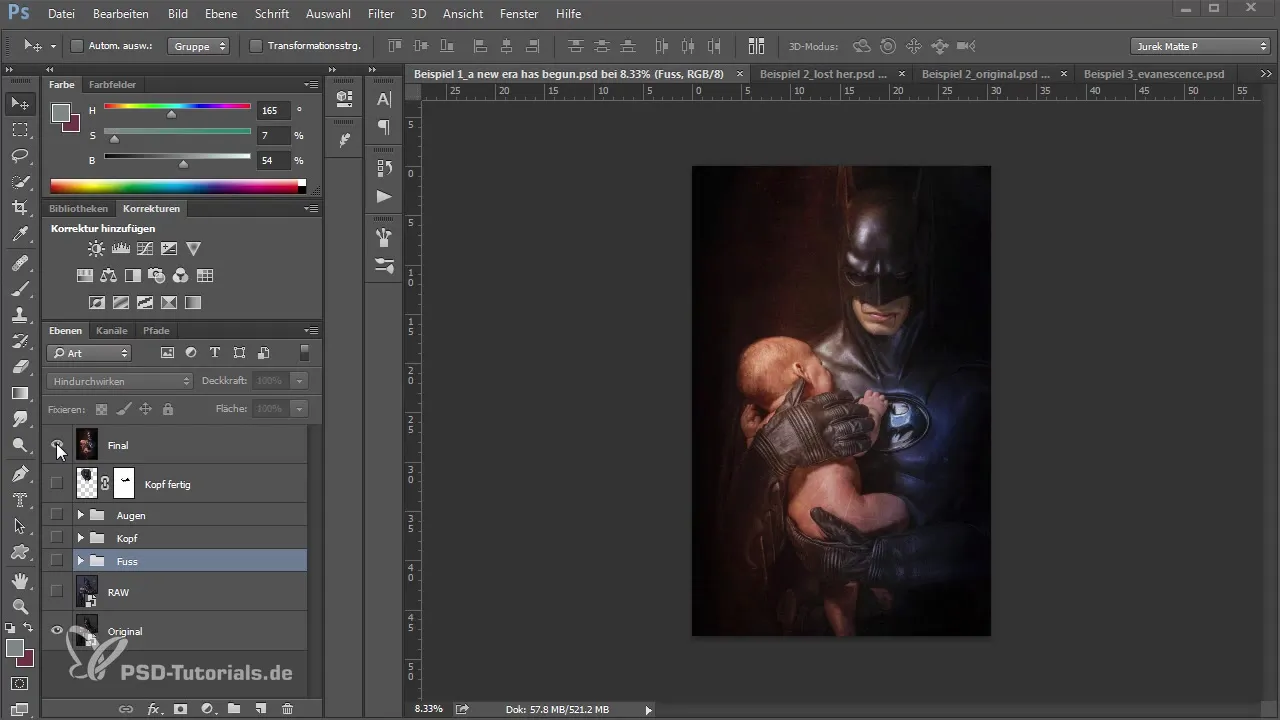
Task: Add a Levels adjustment
Action: (120, 249)
